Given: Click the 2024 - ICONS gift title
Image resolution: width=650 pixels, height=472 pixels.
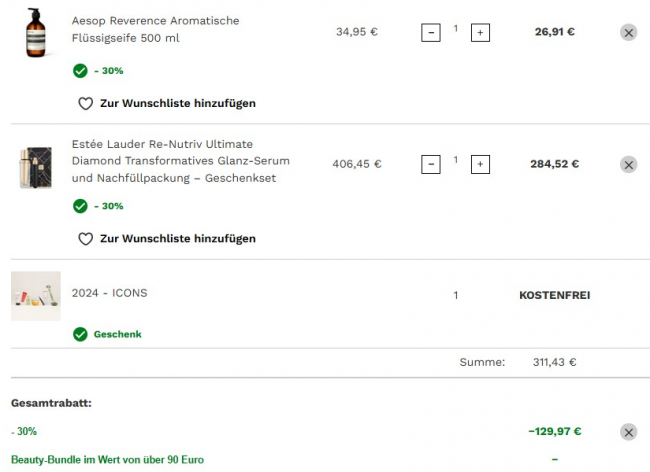Looking at the screenshot, I should coord(109,293).
